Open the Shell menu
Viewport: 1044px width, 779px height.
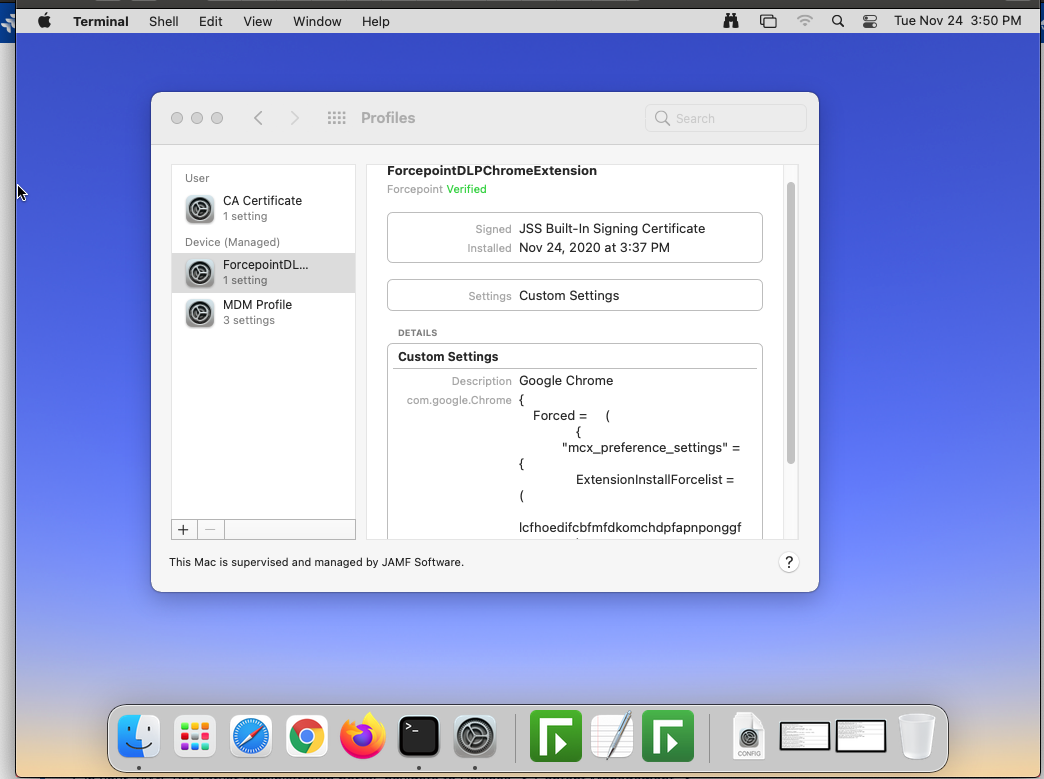coord(163,20)
